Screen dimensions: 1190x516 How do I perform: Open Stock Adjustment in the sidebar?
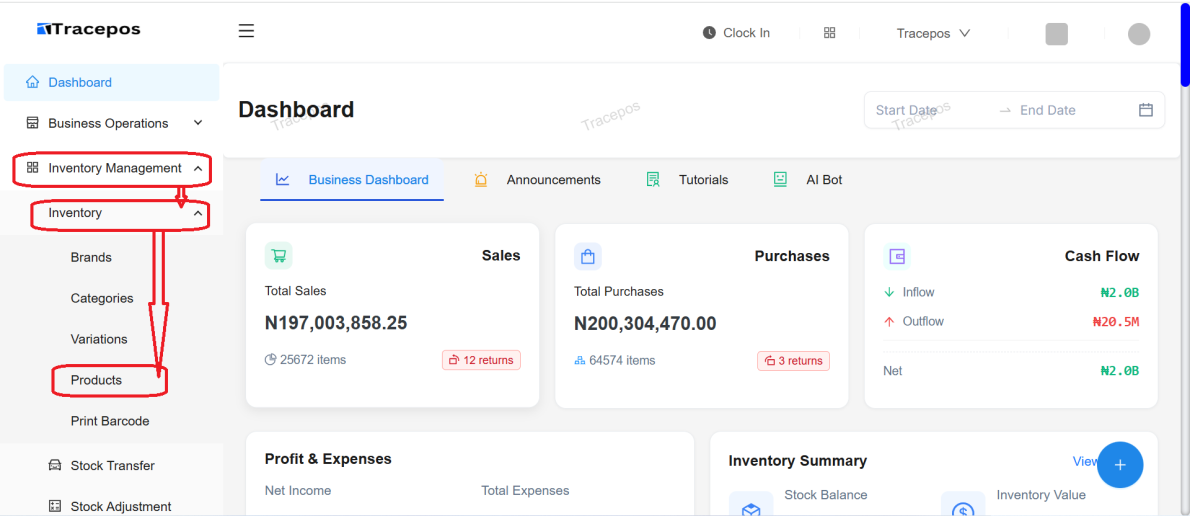pyautogui.click(x=121, y=506)
